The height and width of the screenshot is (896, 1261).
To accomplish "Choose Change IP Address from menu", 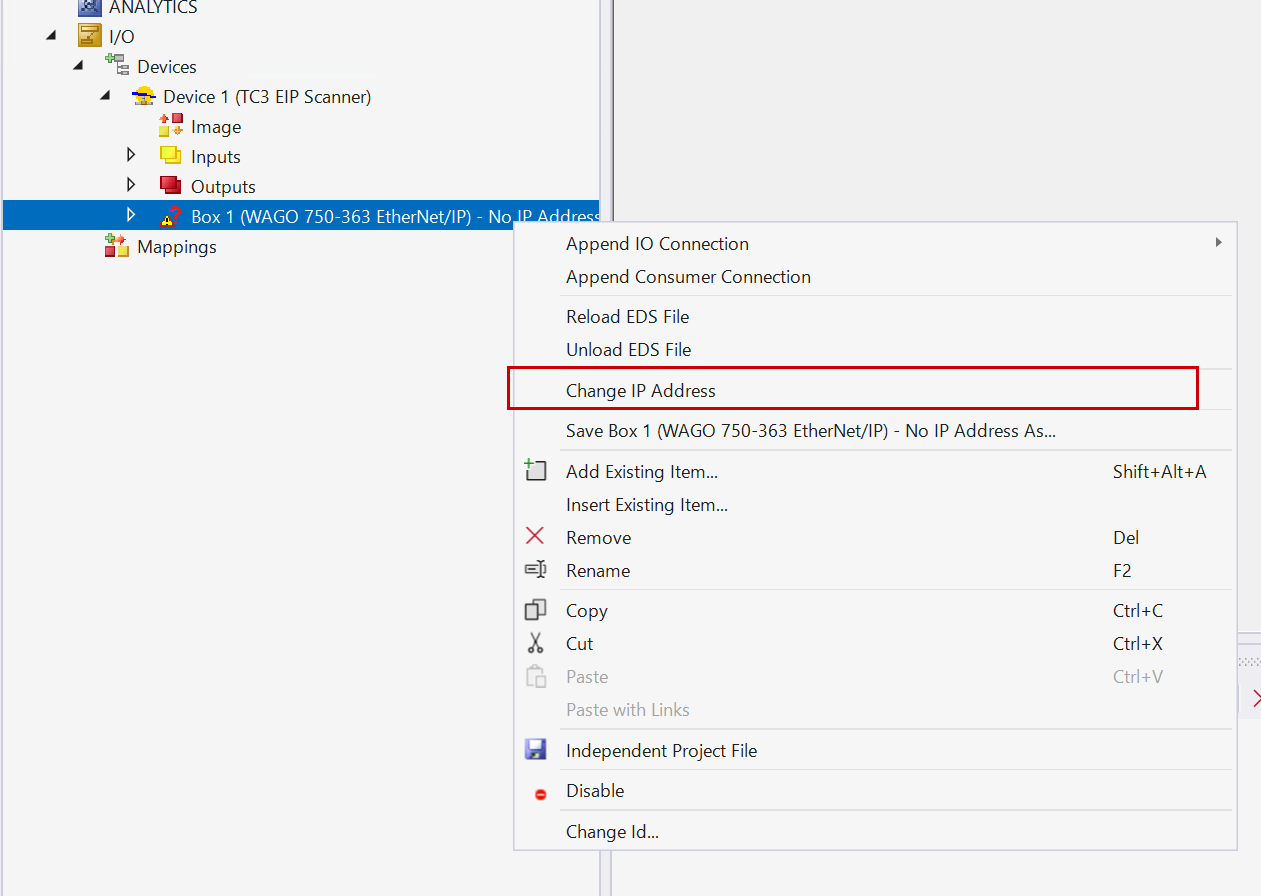I will [x=640, y=391].
